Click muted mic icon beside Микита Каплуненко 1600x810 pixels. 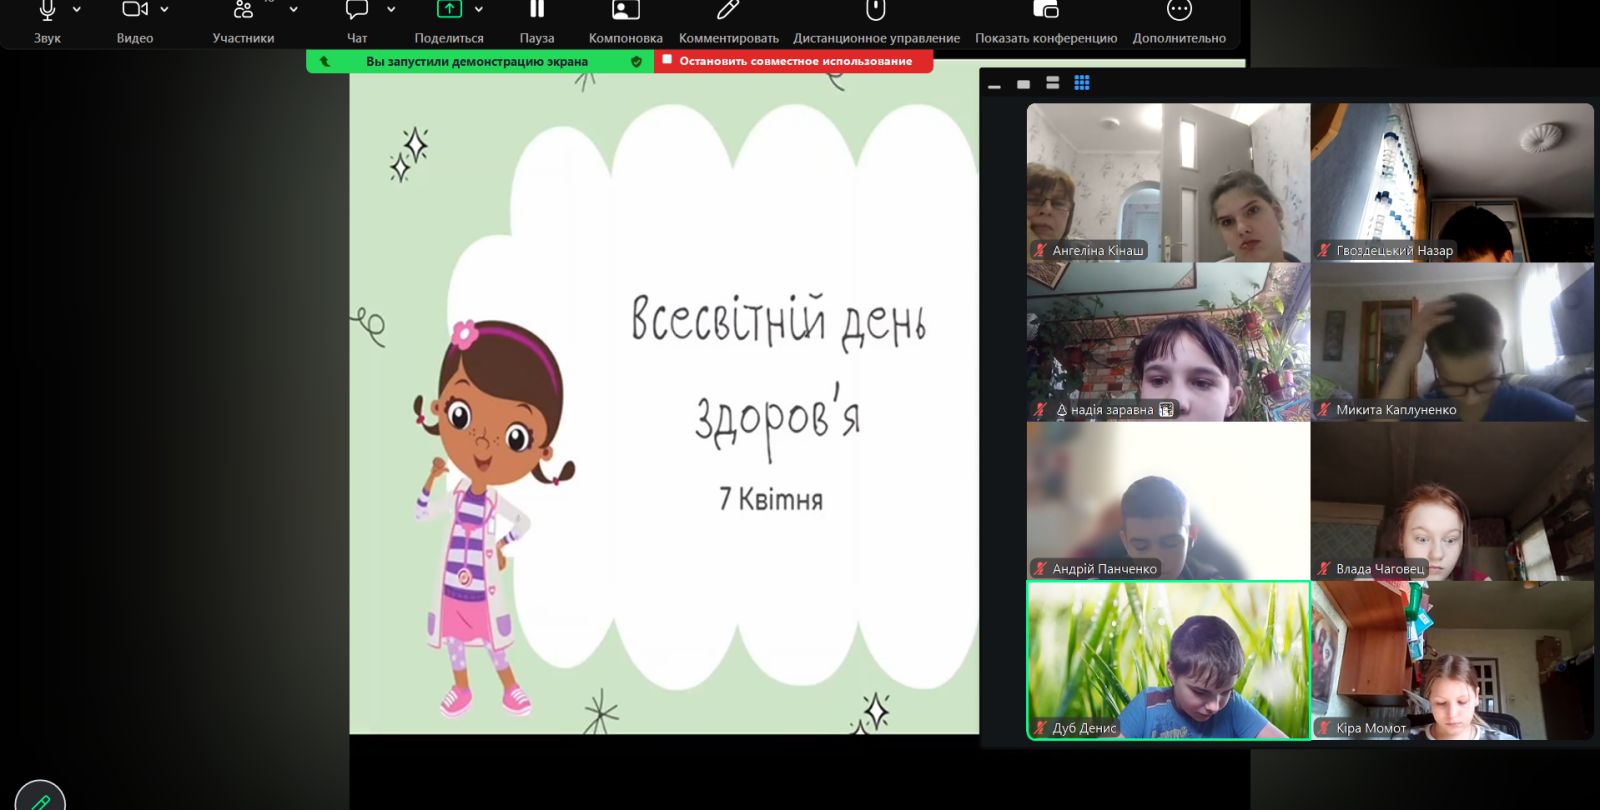tap(1324, 410)
